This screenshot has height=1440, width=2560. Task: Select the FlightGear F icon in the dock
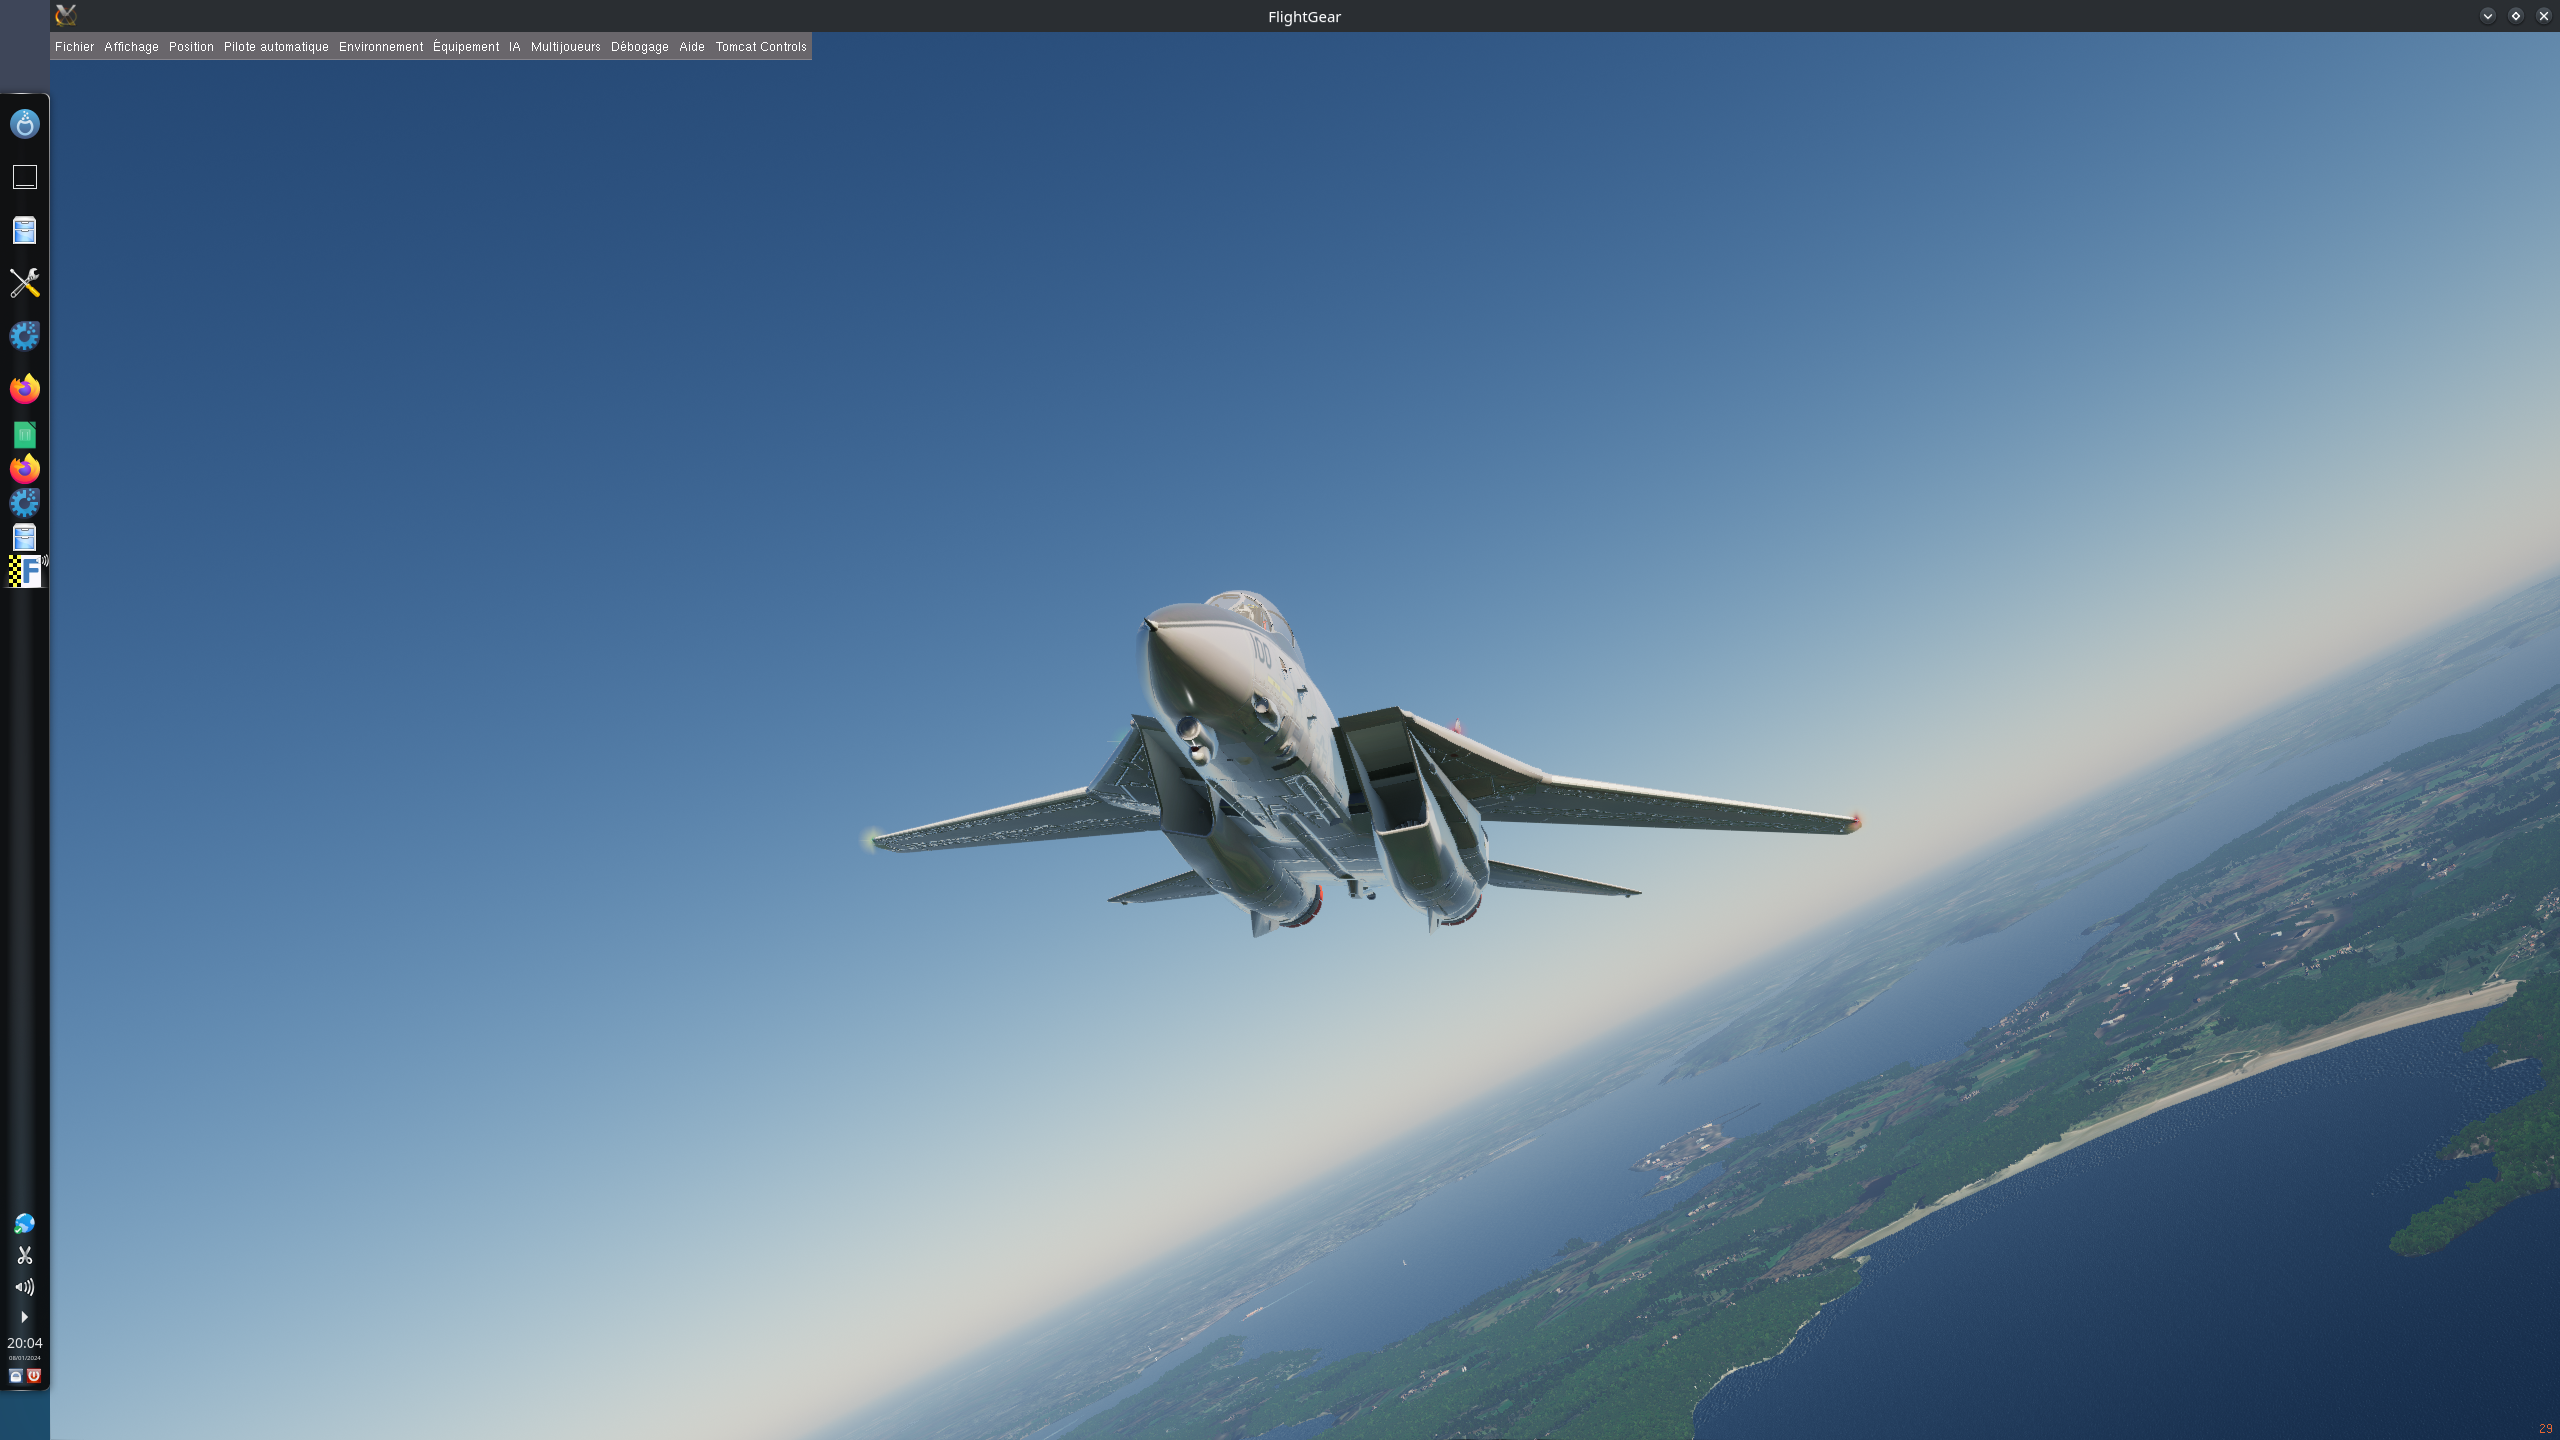(x=26, y=571)
